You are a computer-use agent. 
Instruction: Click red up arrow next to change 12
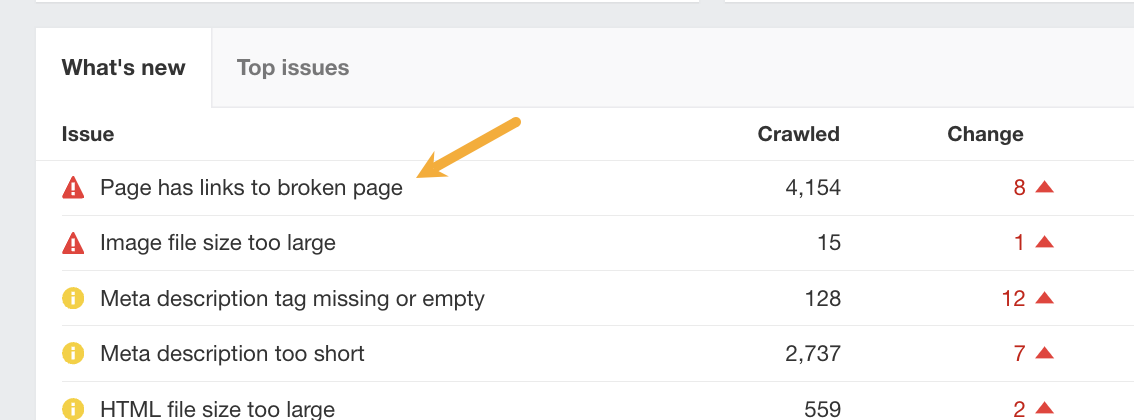click(1045, 297)
